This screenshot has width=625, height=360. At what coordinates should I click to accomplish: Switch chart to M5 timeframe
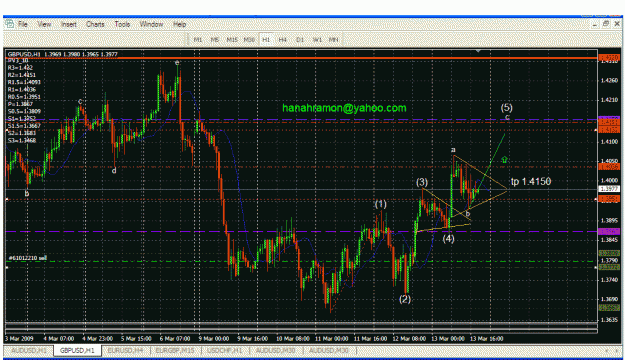(x=214, y=39)
